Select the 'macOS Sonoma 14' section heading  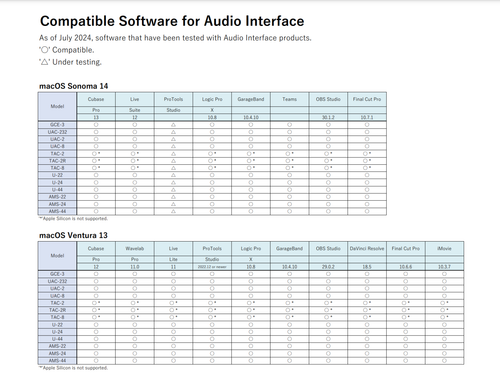coord(74,86)
